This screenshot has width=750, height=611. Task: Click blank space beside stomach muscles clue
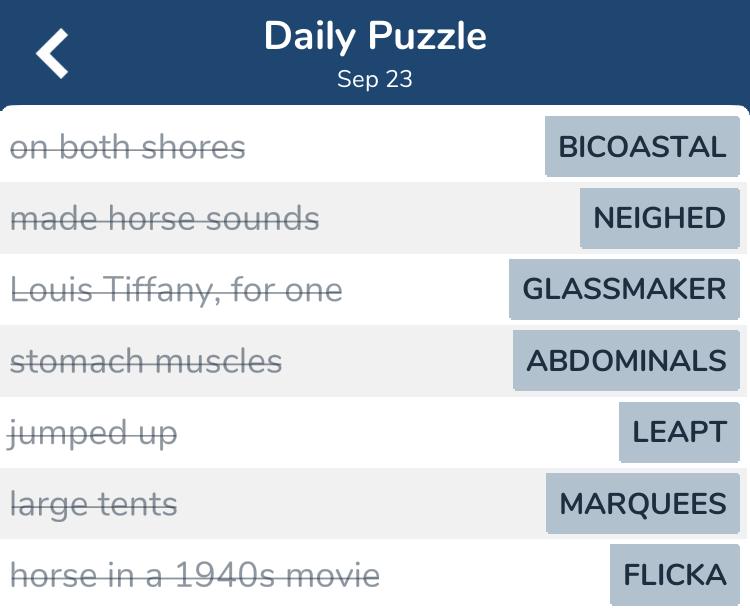397,360
